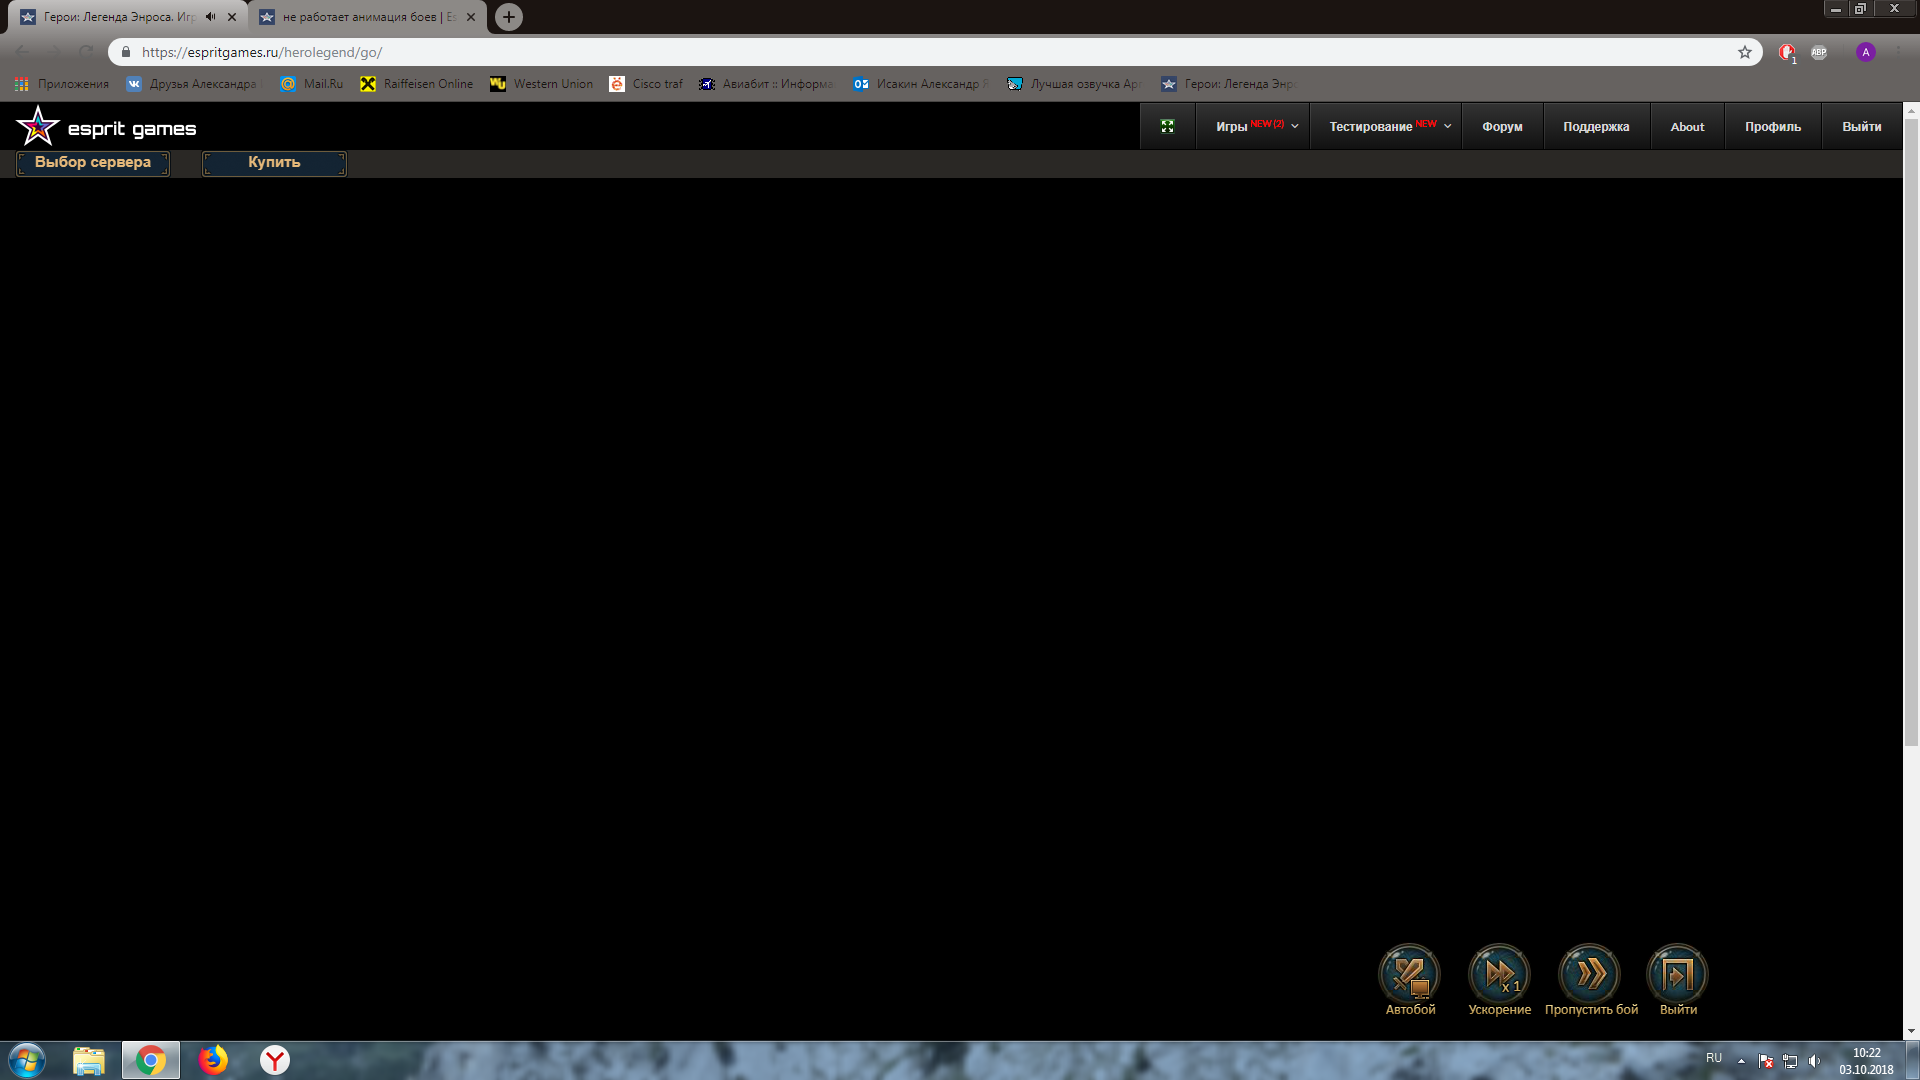Open the Поддержка menu item
Screen dimensions: 1920x1080
(x=1596, y=126)
